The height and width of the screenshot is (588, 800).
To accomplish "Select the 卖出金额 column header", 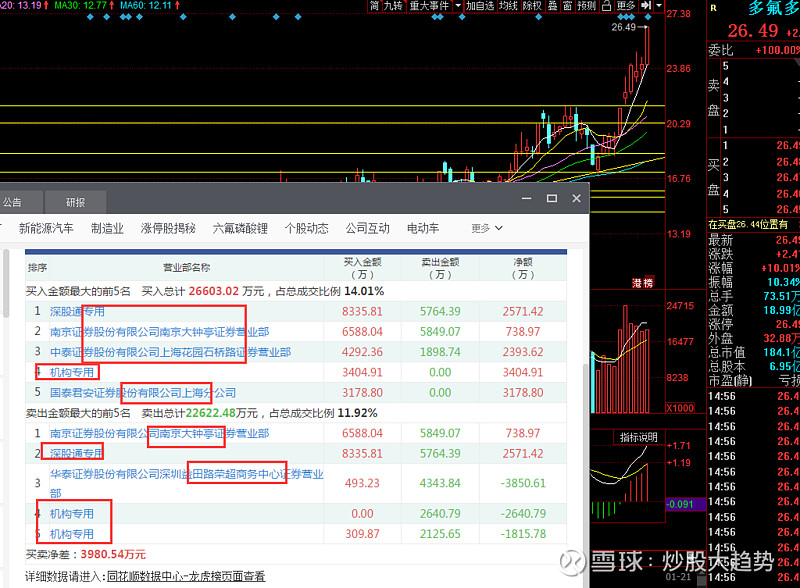I will click(x=440, y=267).
